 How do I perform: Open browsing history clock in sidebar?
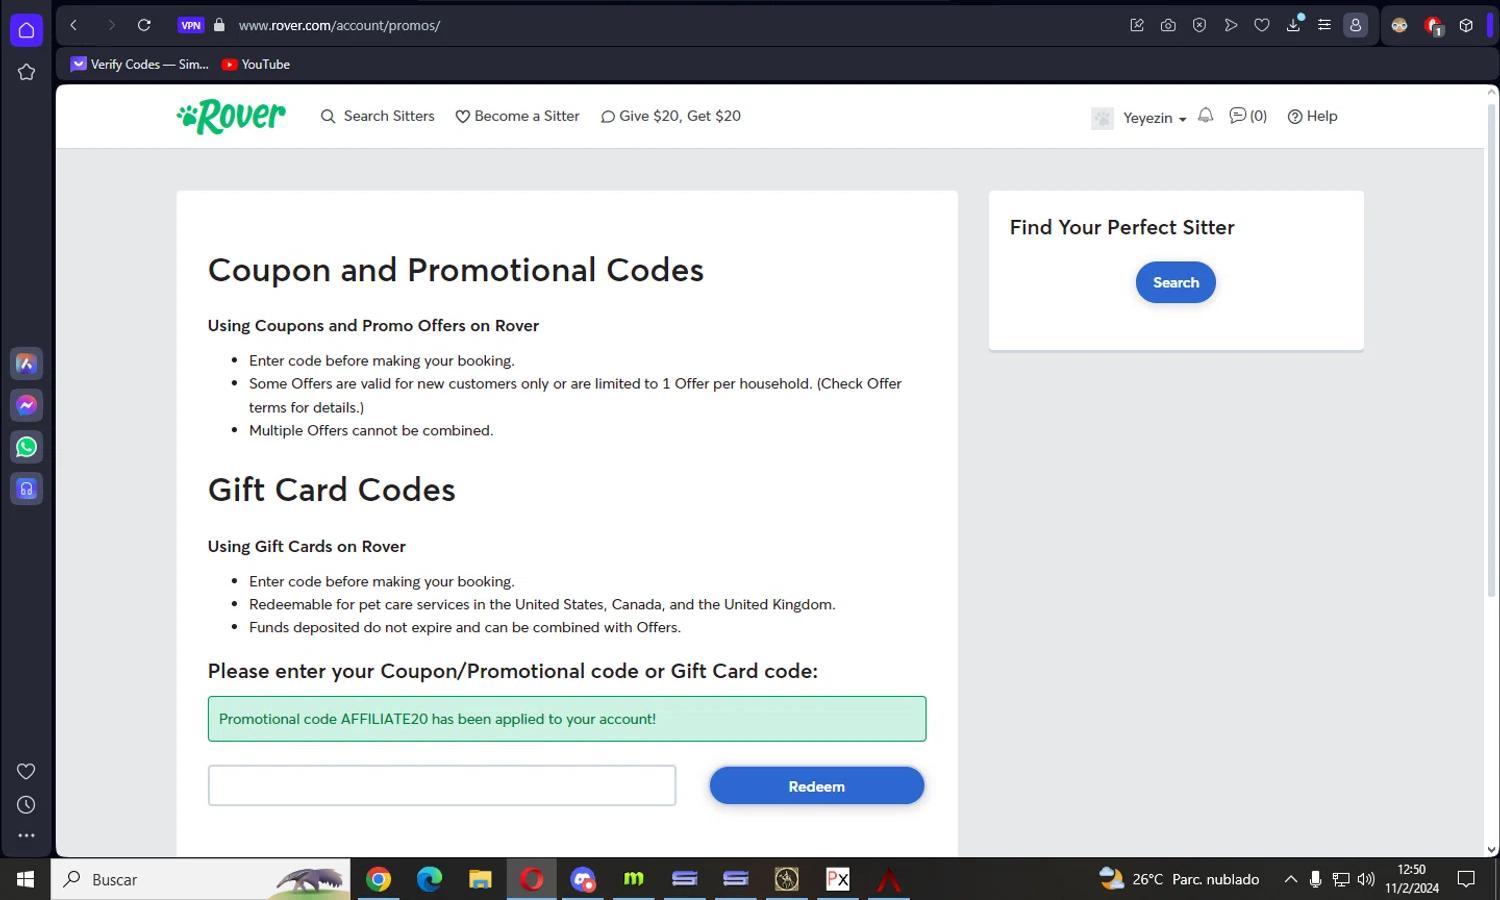tap(27, 805)
